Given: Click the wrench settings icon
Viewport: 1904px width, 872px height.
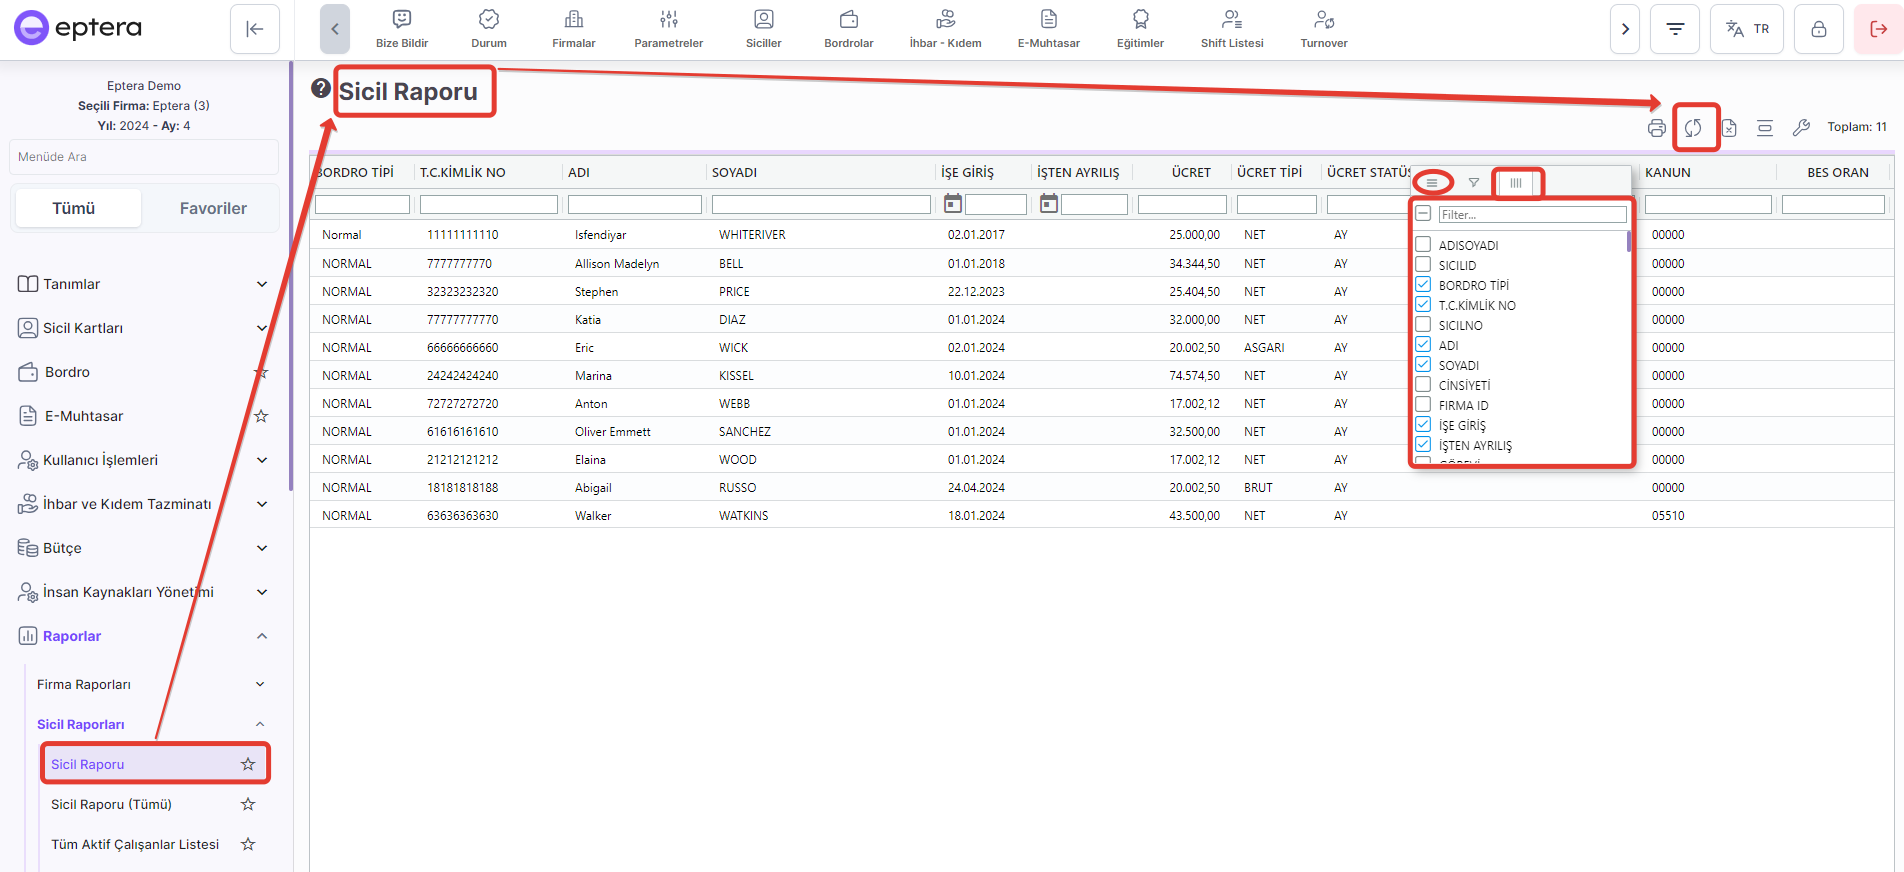Looking at the screenshot, I should tap(1801, 128).
